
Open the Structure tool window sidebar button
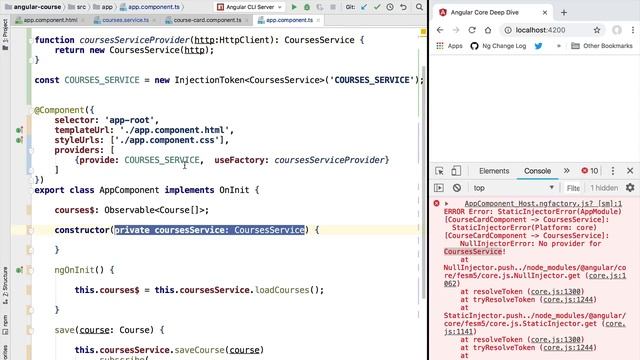(5, 286)
